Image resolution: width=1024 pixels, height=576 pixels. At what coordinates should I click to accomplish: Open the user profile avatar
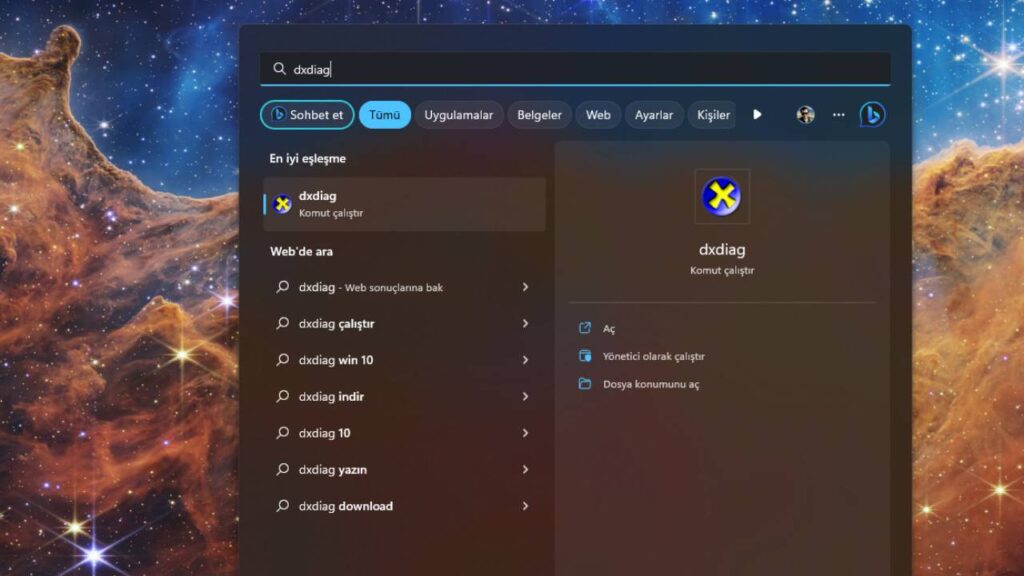805,115
